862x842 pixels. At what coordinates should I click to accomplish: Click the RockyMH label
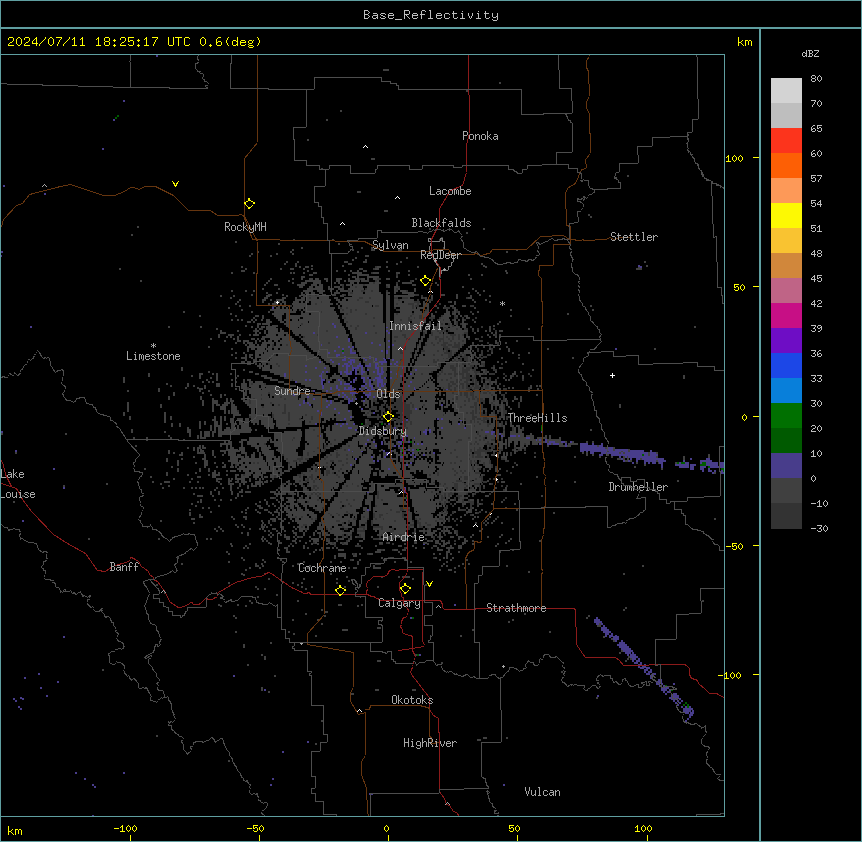(x=245, y=227)
